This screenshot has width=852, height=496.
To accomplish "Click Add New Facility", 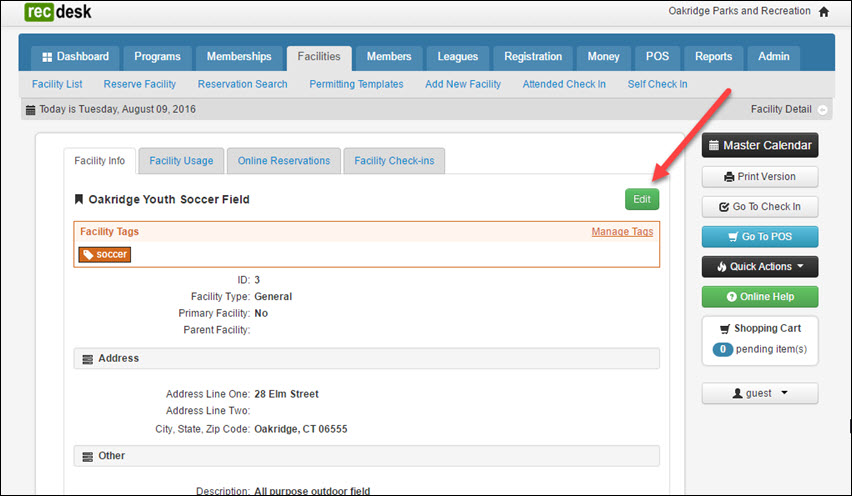I will [463, 84].
